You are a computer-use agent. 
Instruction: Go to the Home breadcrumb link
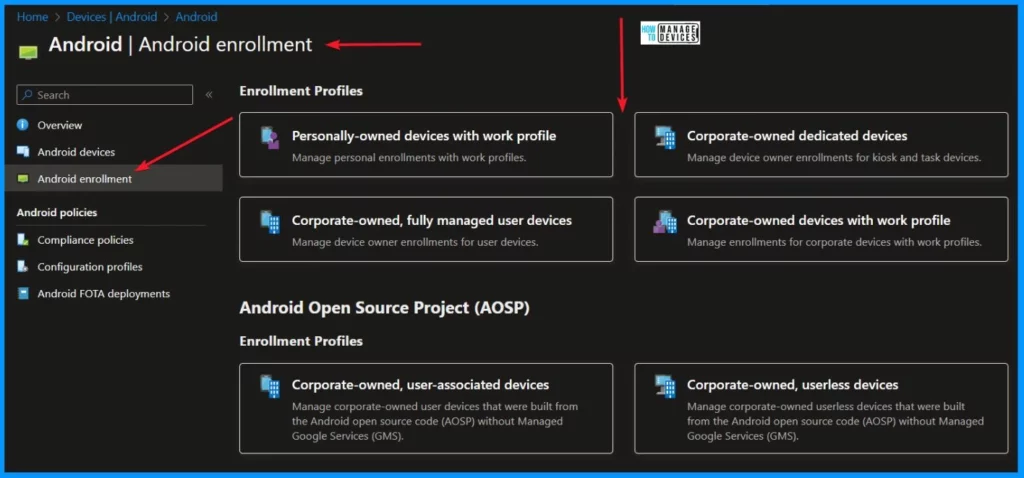(x=33, y=17)
